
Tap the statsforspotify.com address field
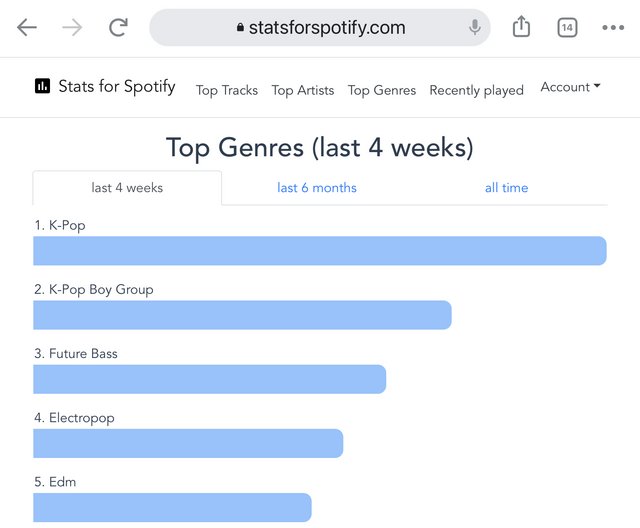(x=320, y=28)
